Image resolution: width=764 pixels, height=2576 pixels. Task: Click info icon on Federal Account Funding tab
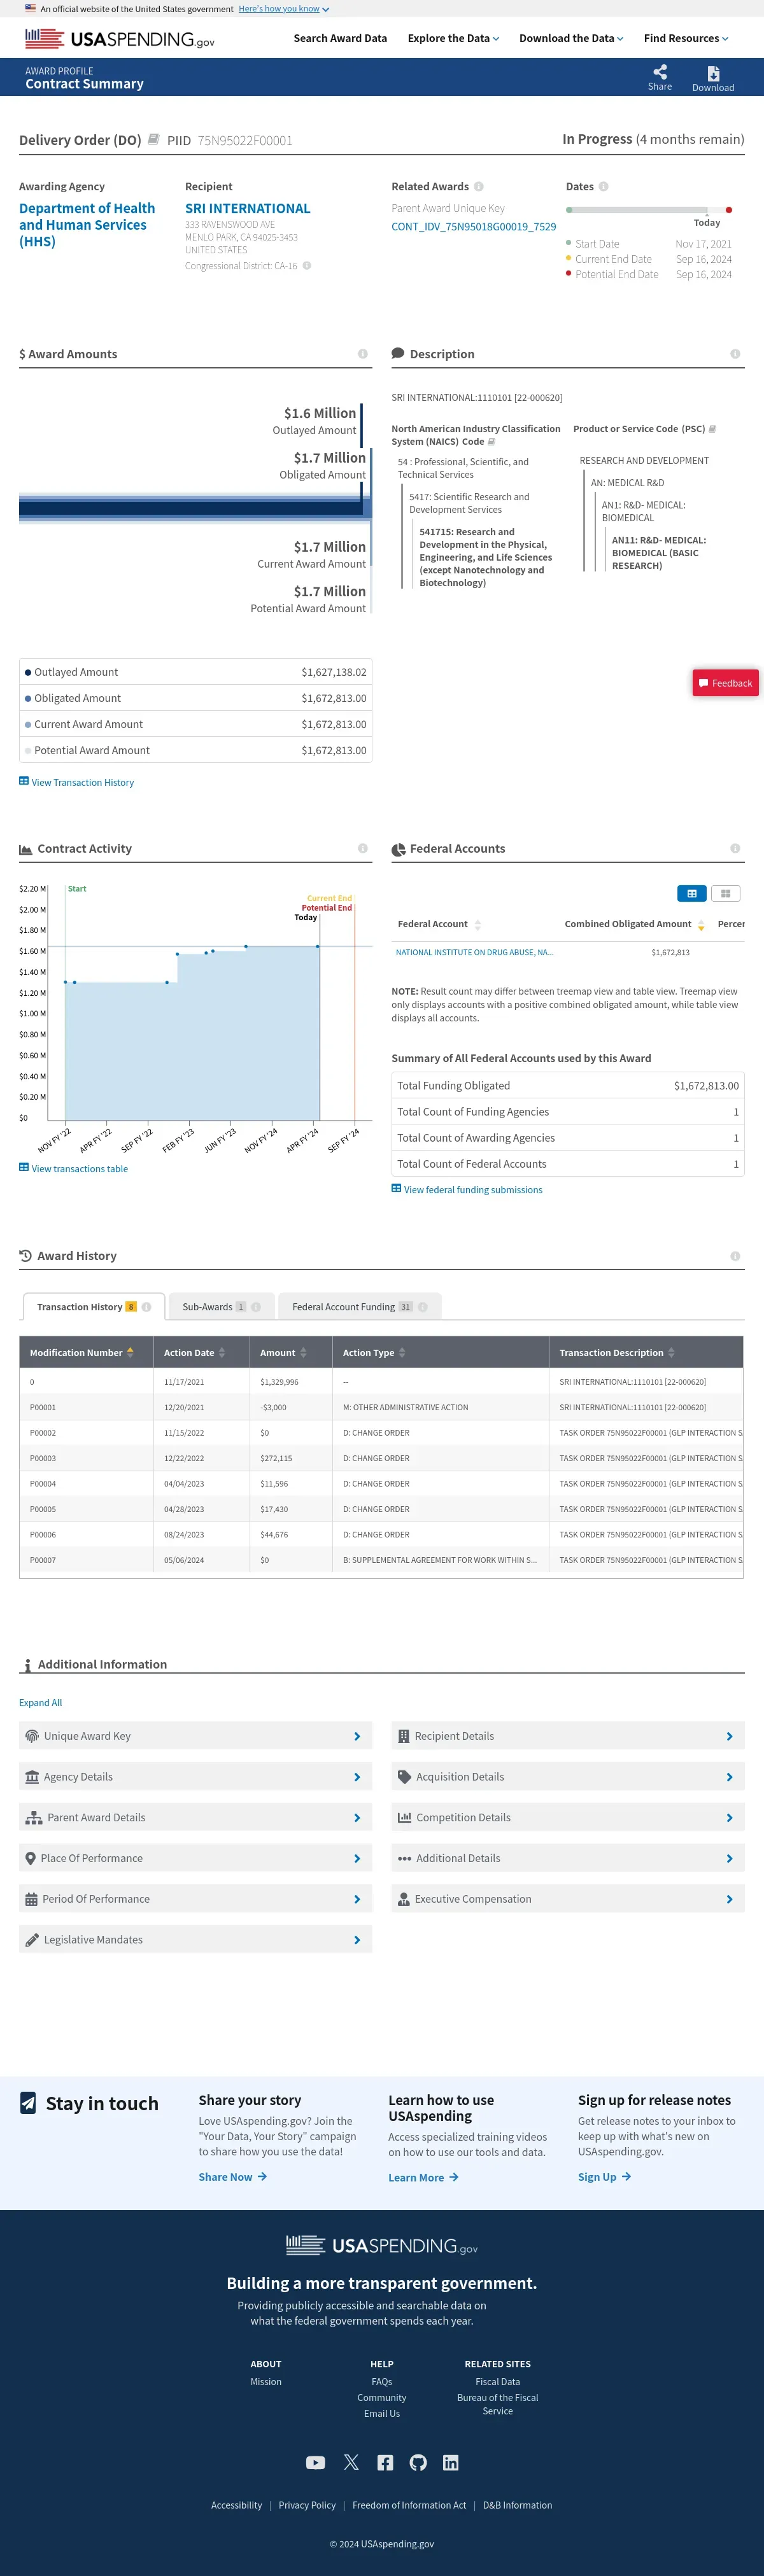coord(423,1307)
